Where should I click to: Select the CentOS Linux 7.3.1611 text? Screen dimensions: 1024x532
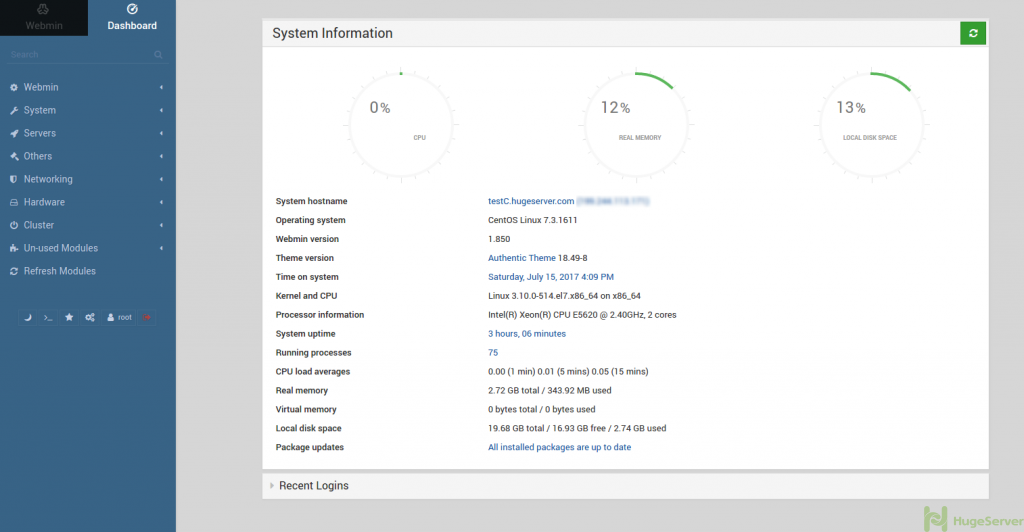tap(533, 220)
